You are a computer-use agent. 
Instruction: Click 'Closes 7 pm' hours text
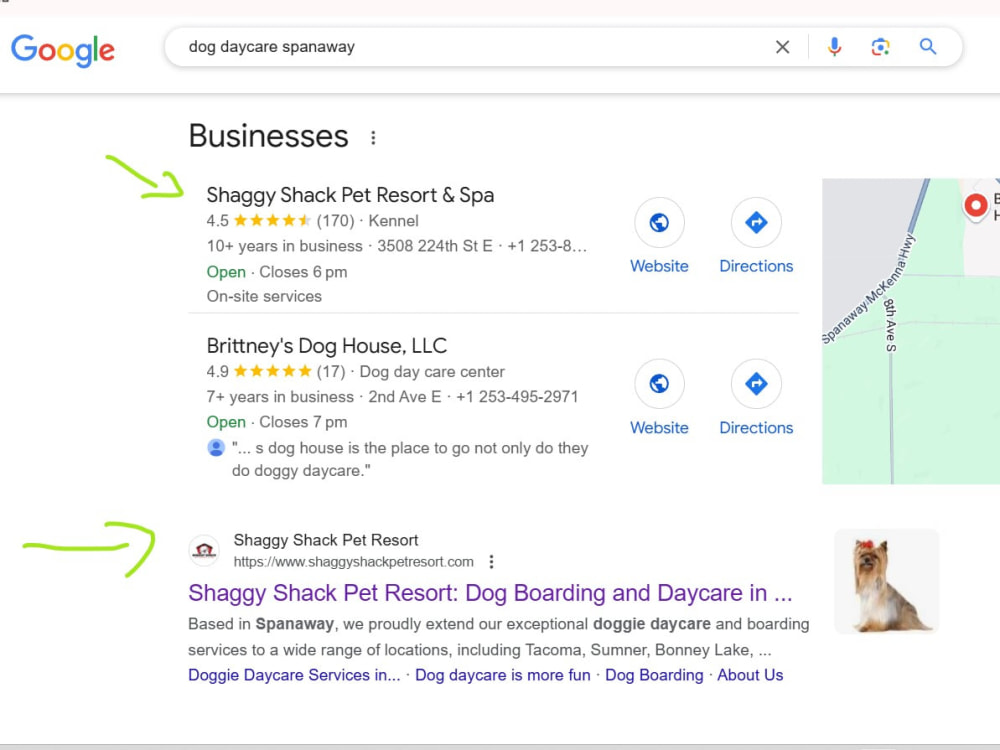(303, 422)
